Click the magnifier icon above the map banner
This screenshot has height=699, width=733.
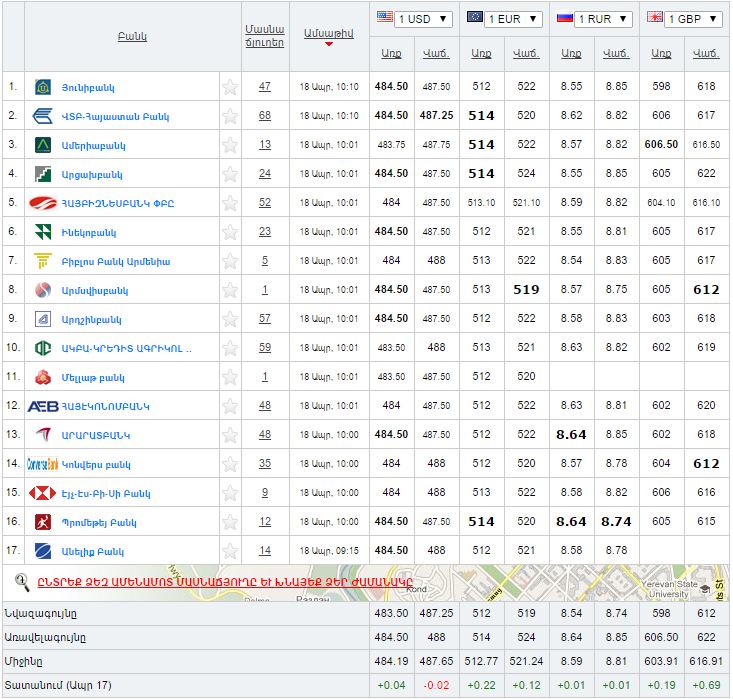coord(21,580)
